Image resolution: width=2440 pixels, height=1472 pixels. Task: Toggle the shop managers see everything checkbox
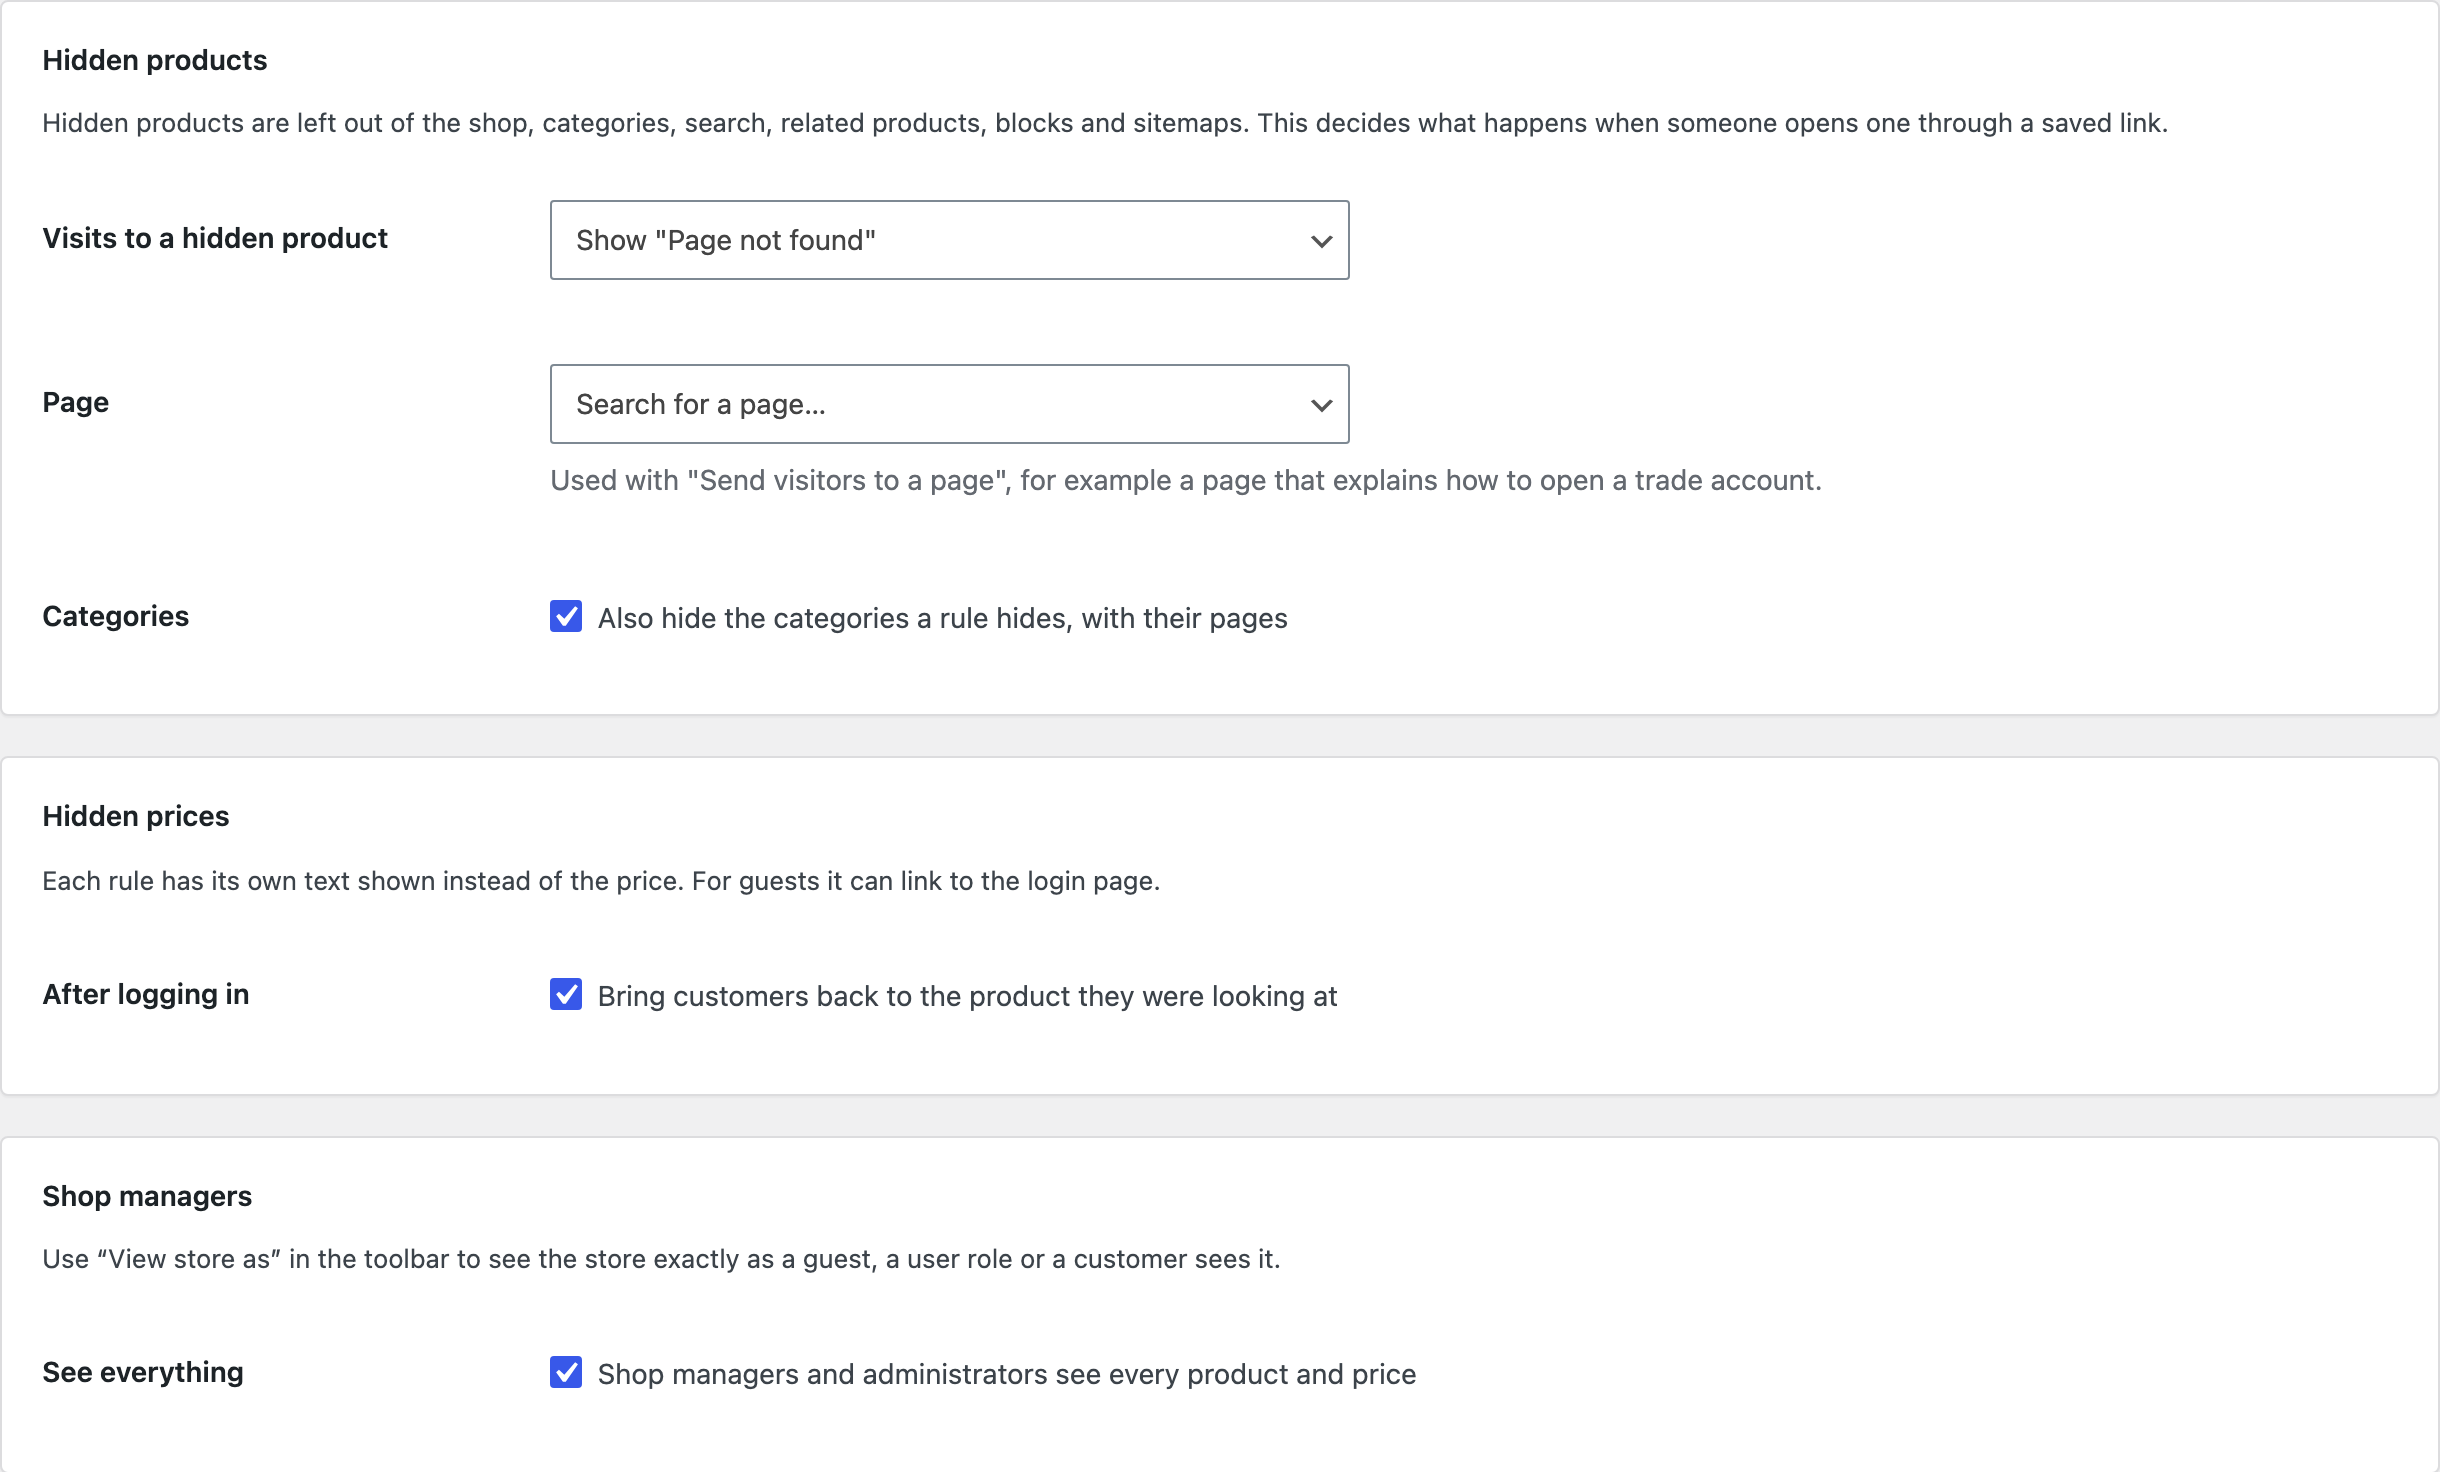pos(566,1372)
